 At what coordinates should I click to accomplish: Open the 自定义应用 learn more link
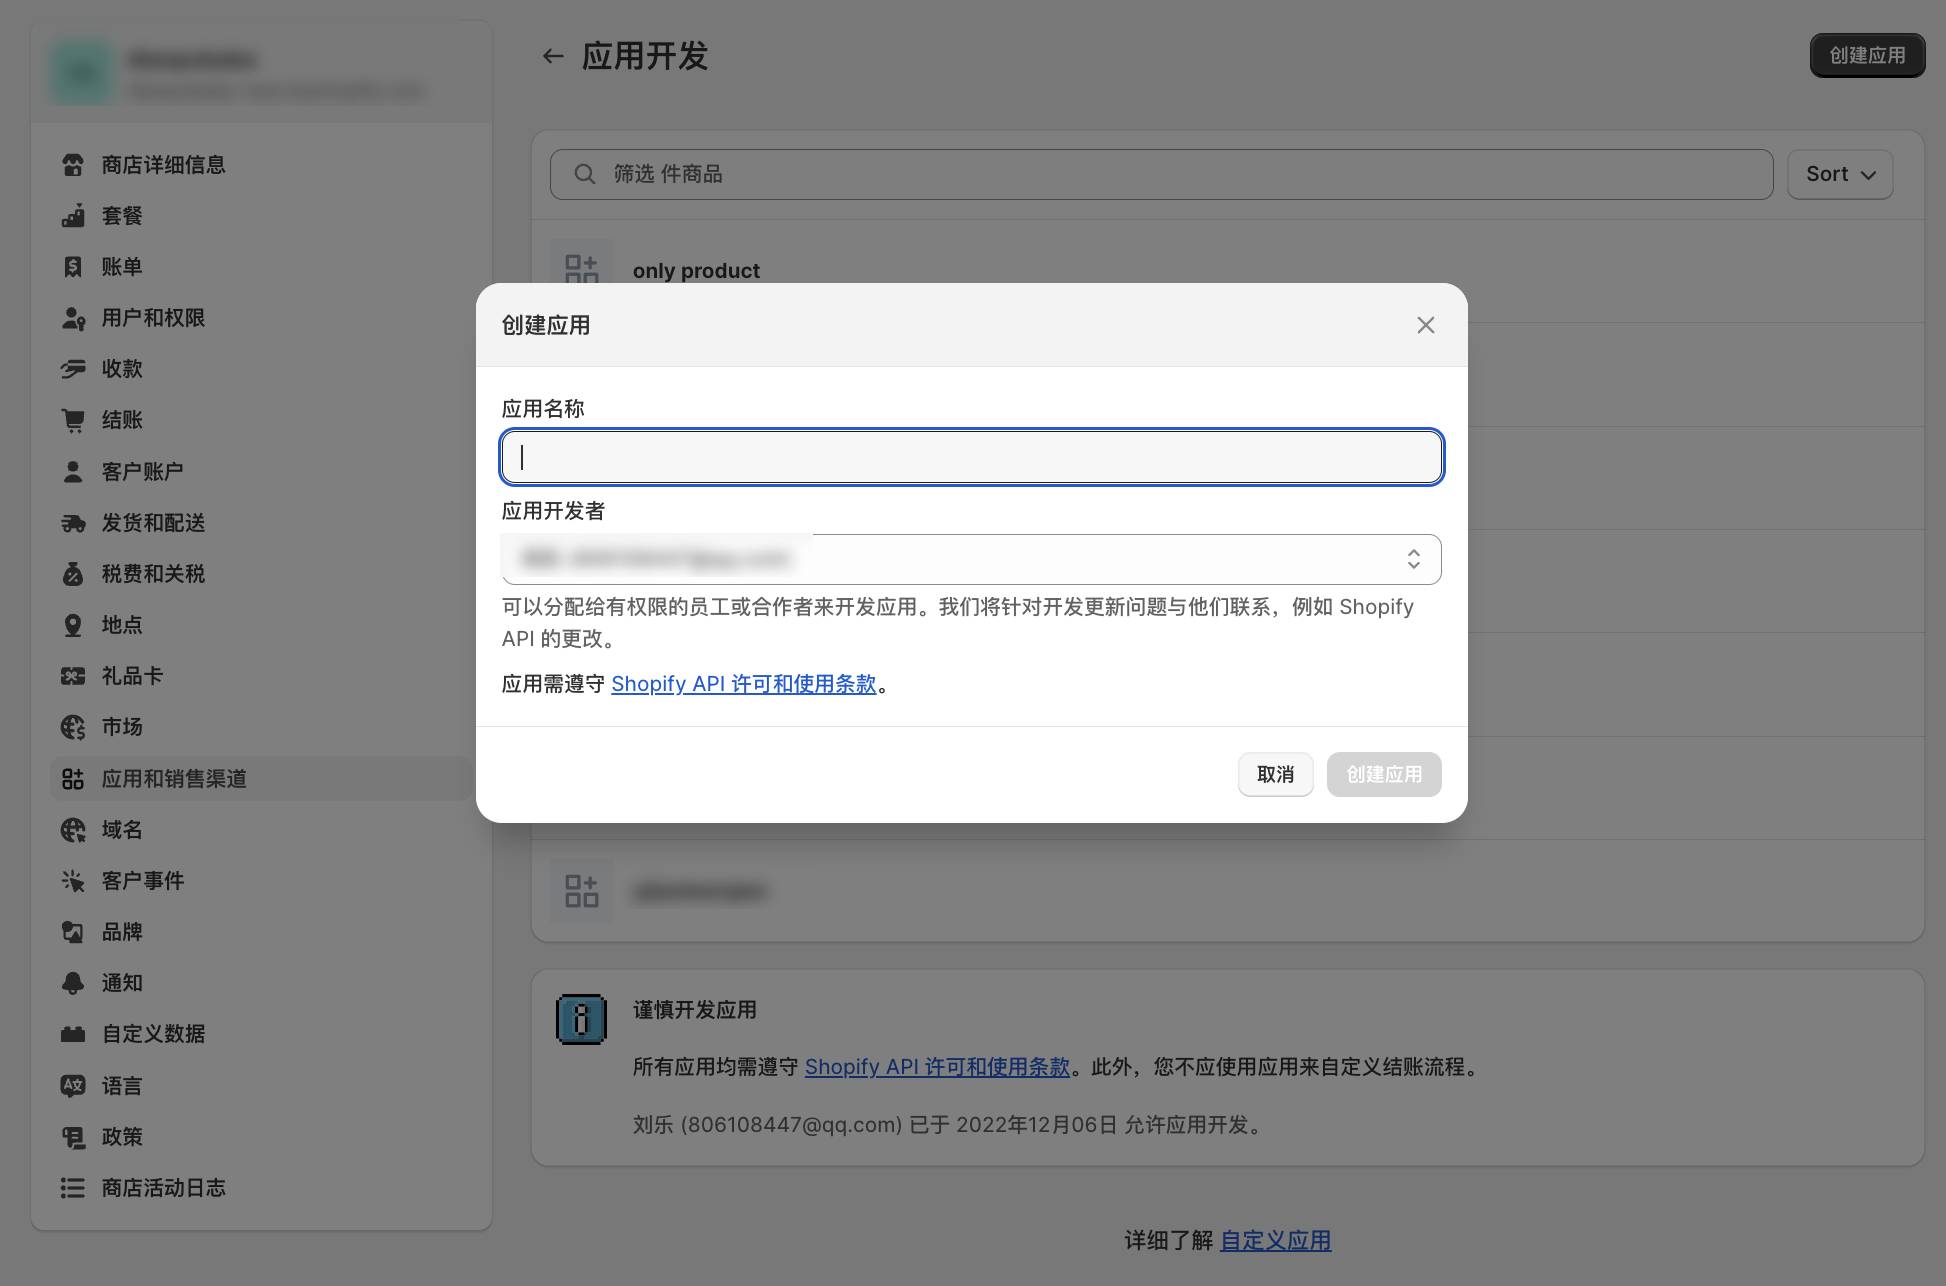pyautogui.click(x=1275, y=1241)
